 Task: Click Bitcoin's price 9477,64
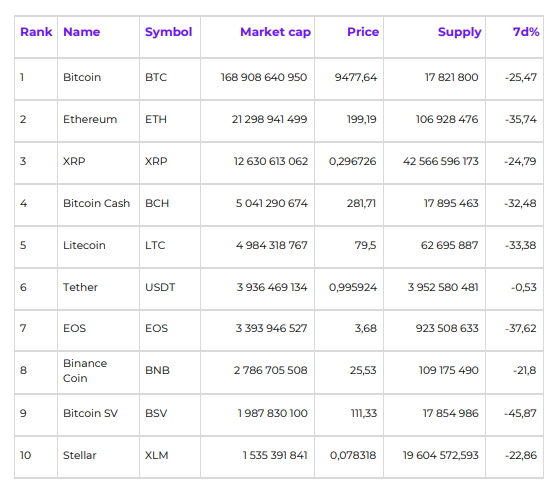(356, 77)
